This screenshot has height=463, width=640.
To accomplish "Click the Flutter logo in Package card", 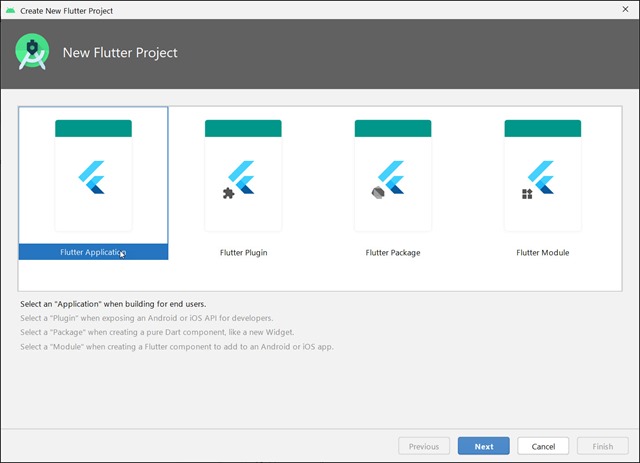I will click(391, 177).
